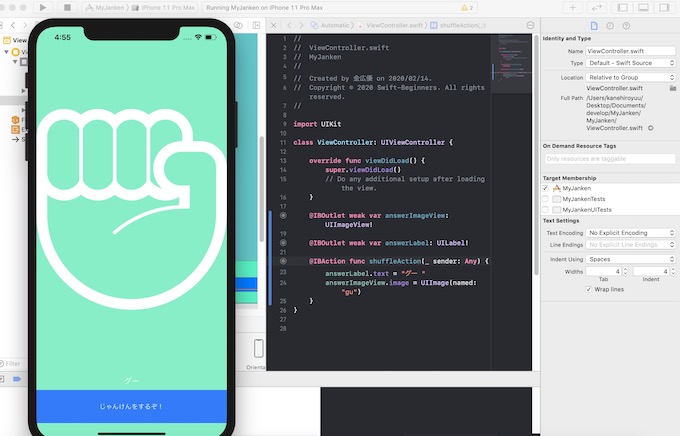
Task: Go back in assistant editor history
Action: 289,25
